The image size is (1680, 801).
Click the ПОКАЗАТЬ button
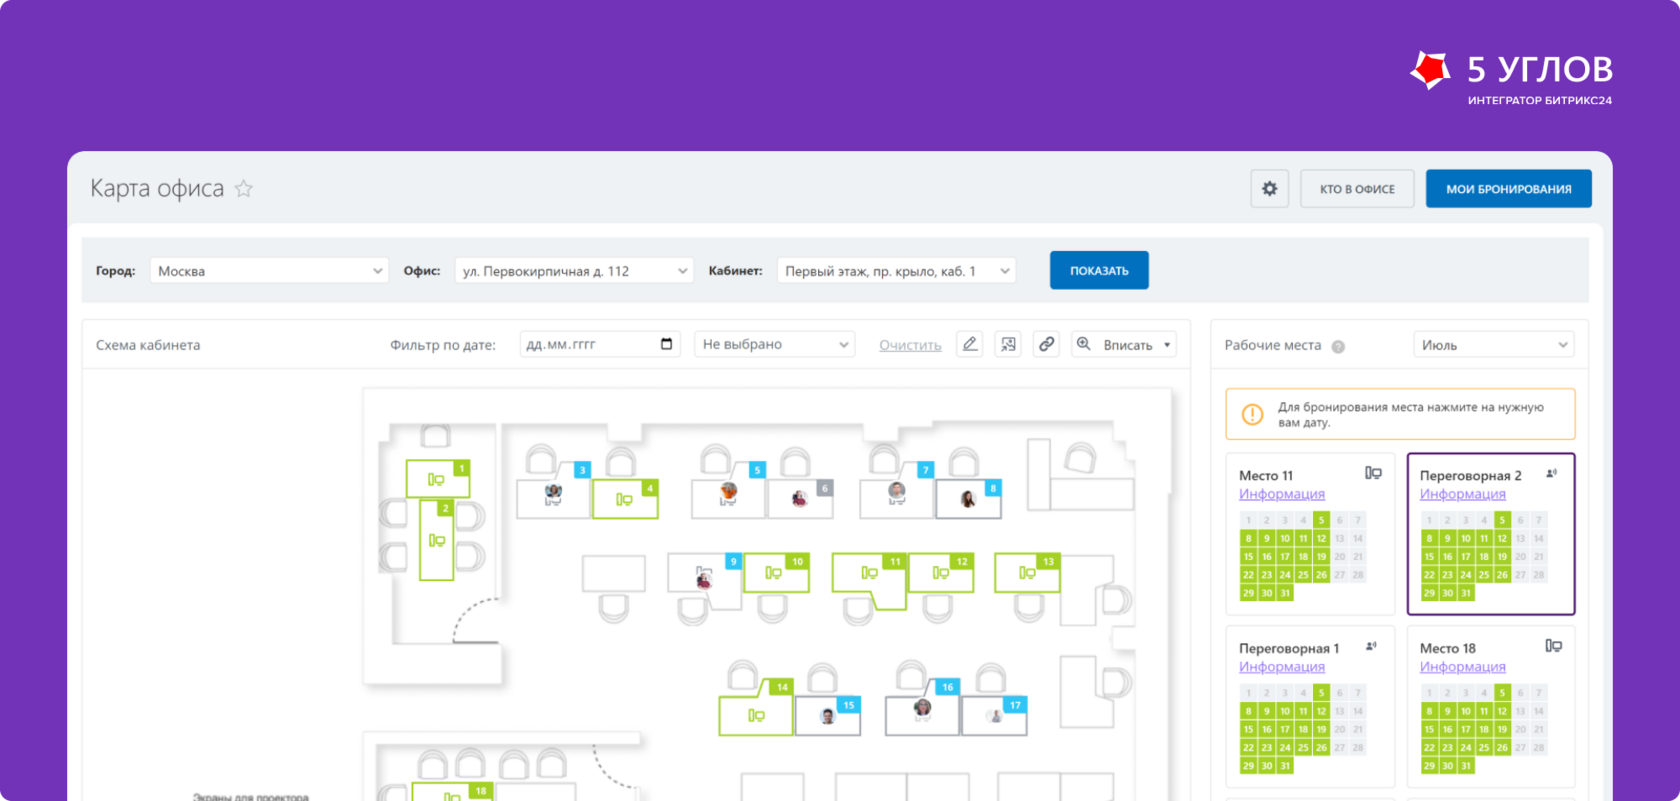pyautogui.click(x=1099, y=271)
